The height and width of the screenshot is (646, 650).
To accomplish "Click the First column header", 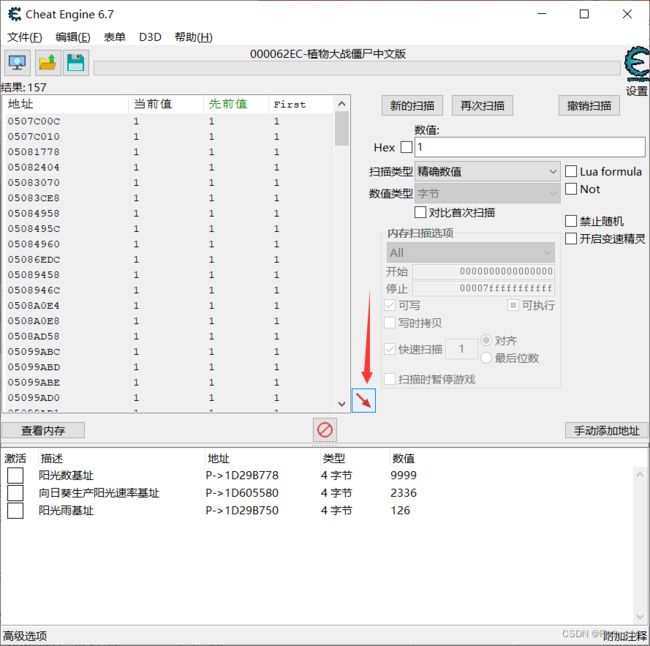I will [x=301, y=104].
